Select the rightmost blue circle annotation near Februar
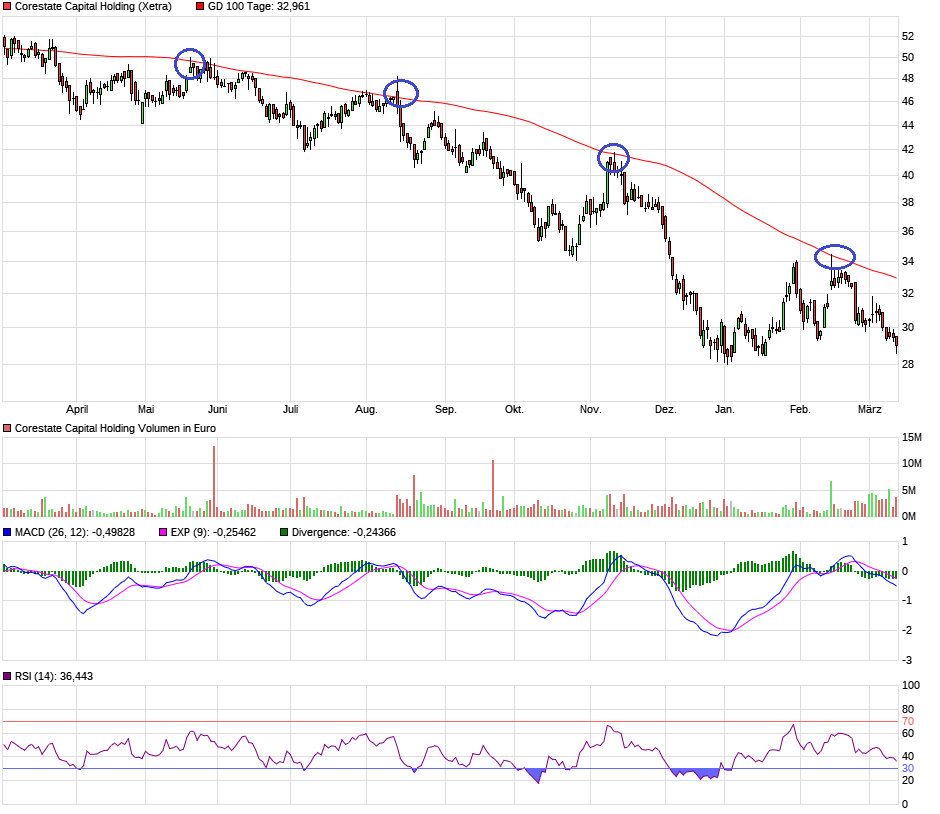The width and height of the screenshot is (940, 814). (x=835, y=255)
